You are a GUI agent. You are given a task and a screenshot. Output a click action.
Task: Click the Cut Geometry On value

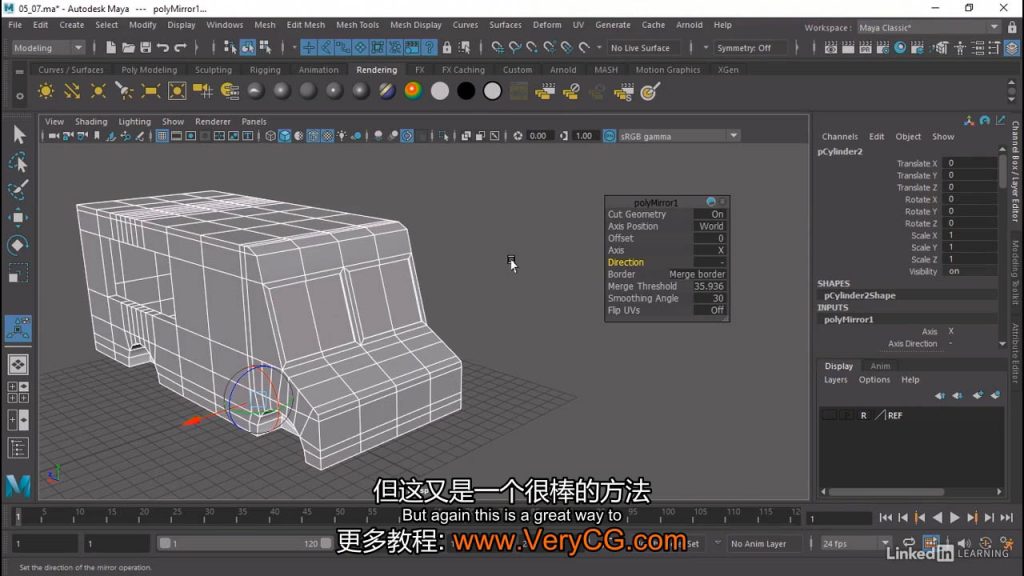[709, 214]
